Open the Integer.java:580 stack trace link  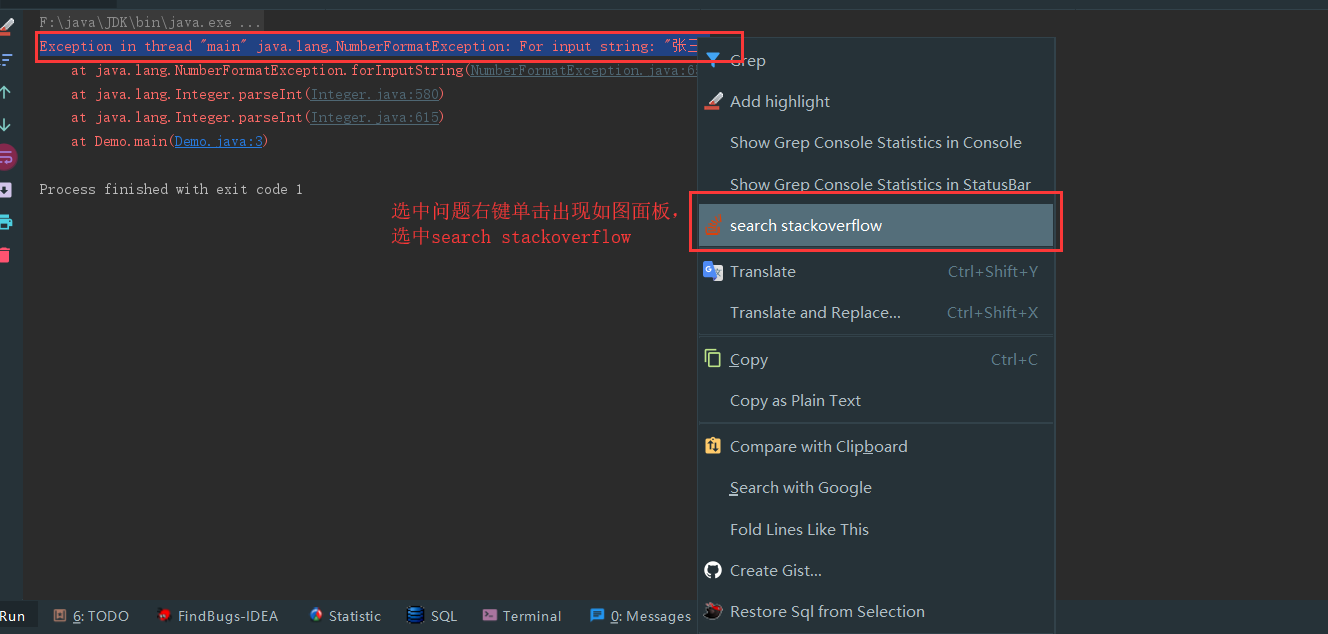375,93
